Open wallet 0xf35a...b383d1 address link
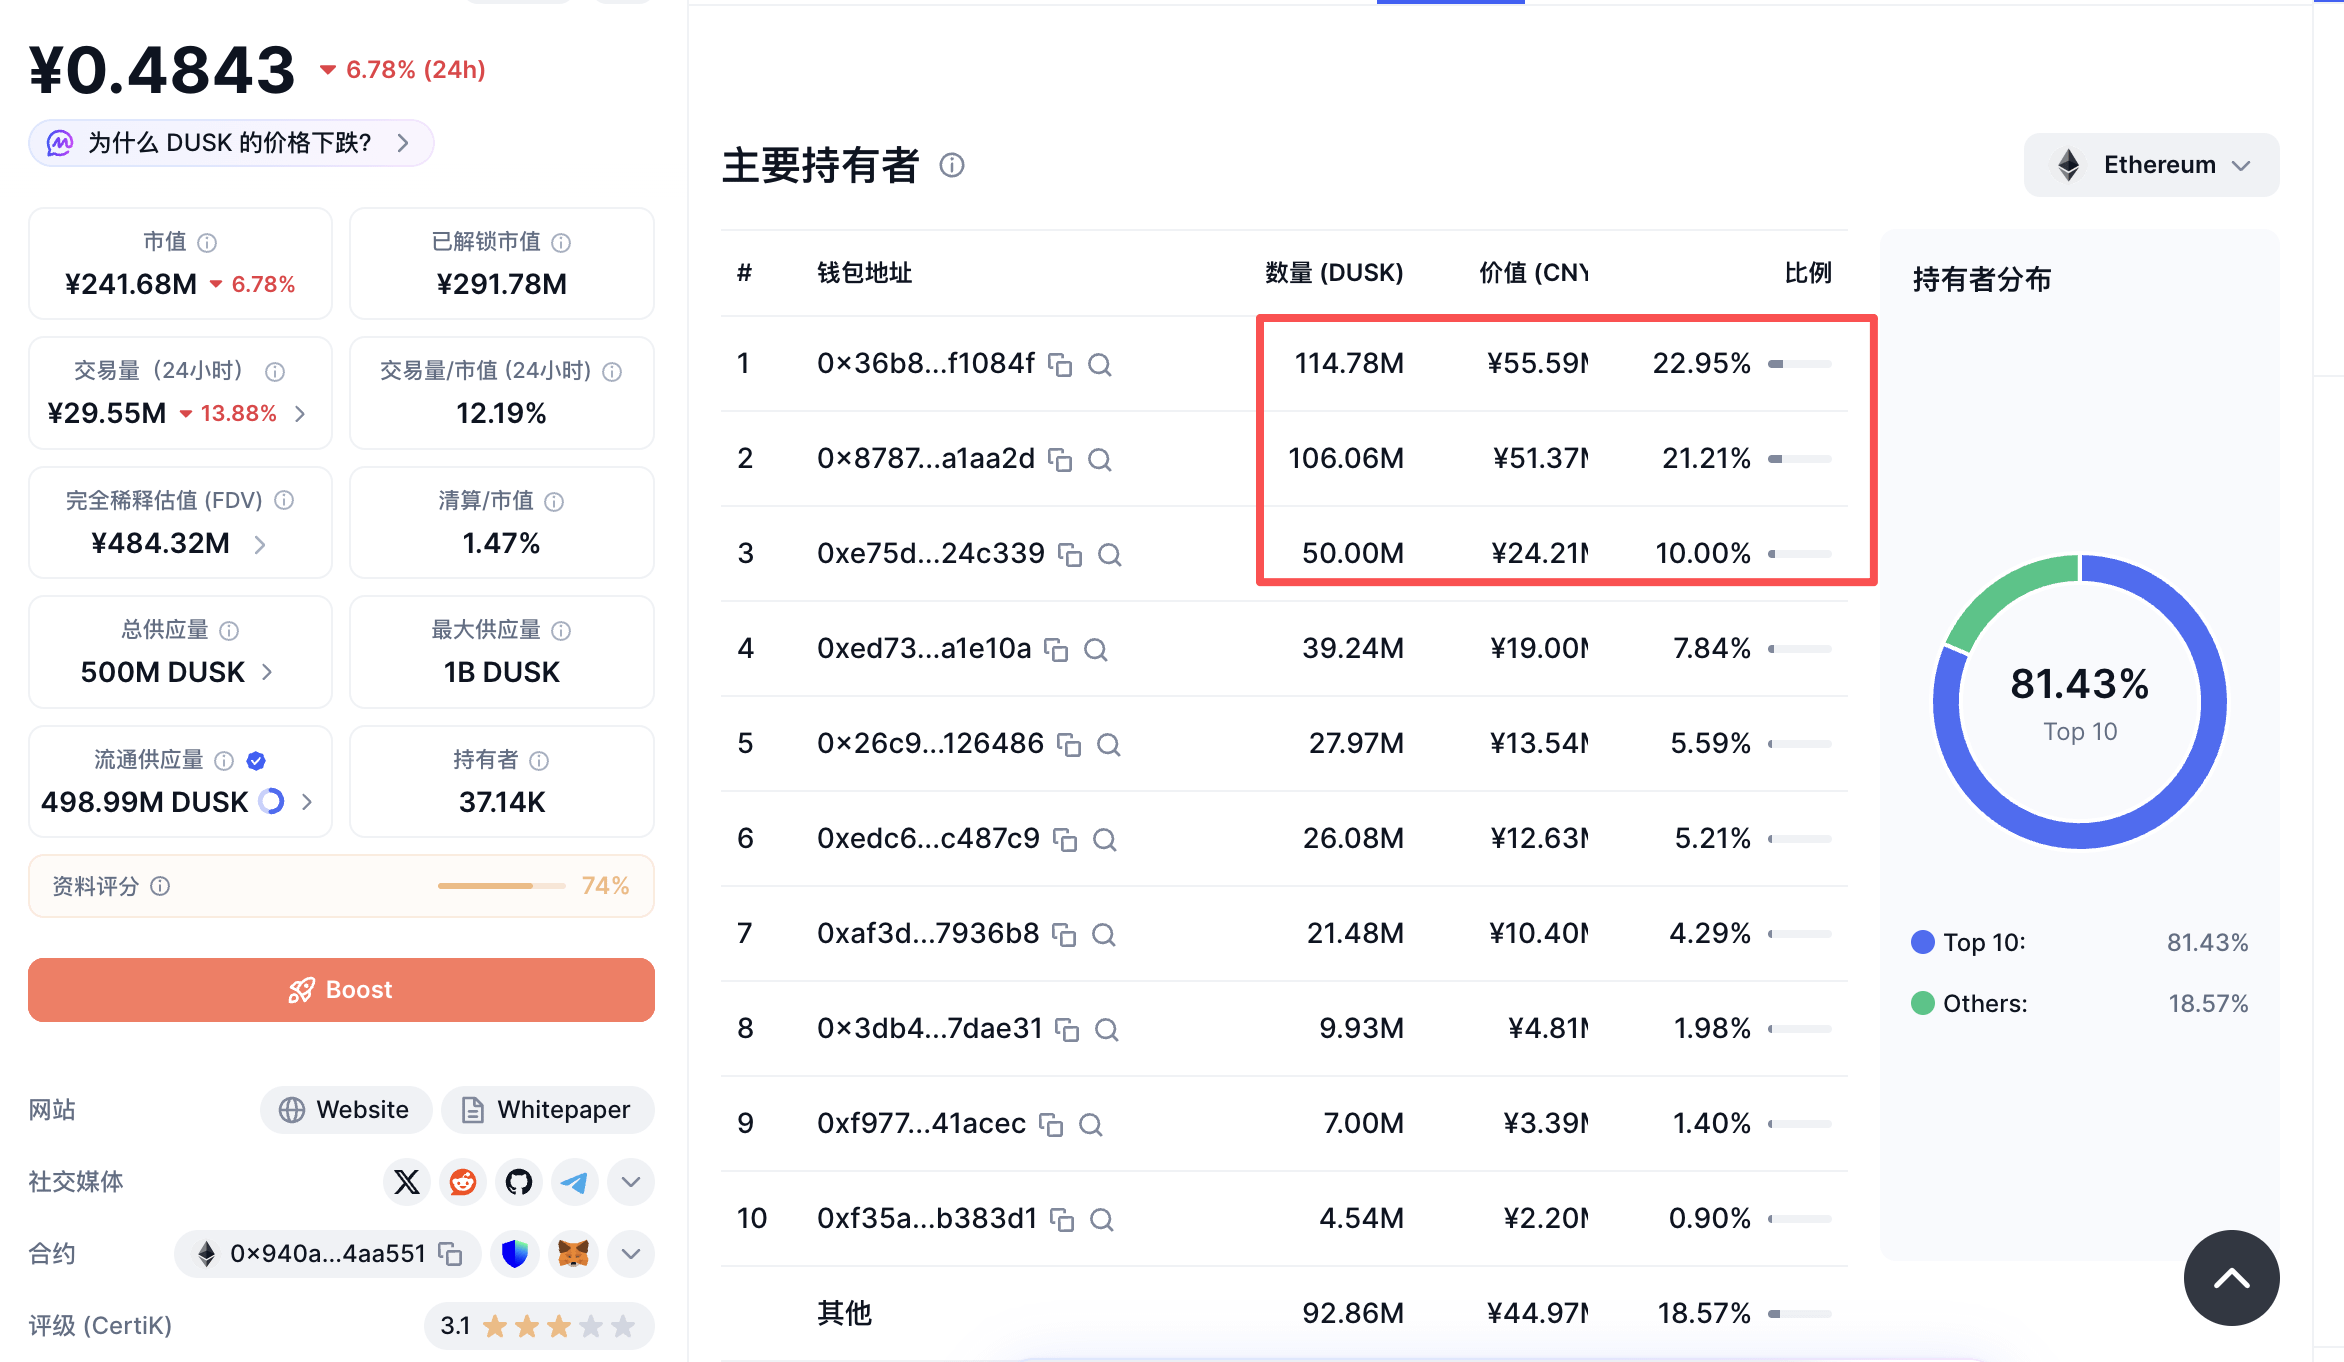2344x1362 pixels. click(926, 1219)
